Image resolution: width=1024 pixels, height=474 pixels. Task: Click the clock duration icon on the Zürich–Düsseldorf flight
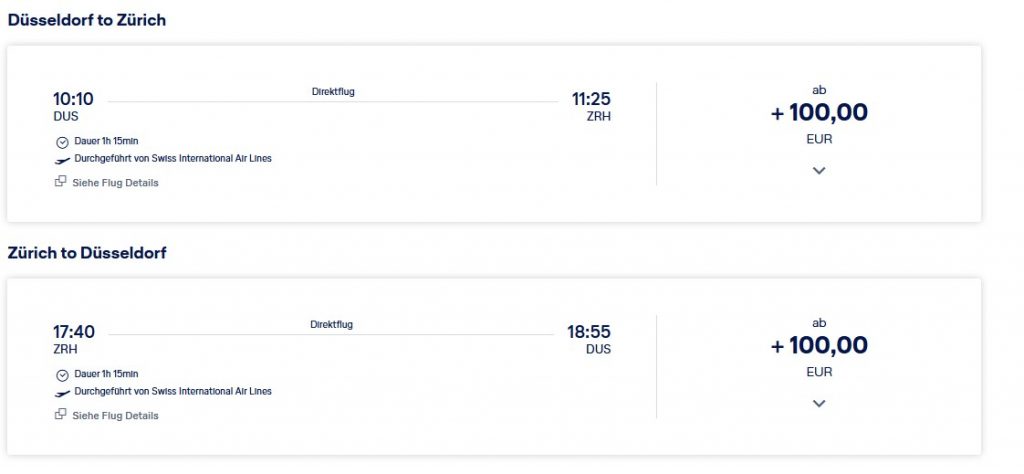click(x=62, y=375)
